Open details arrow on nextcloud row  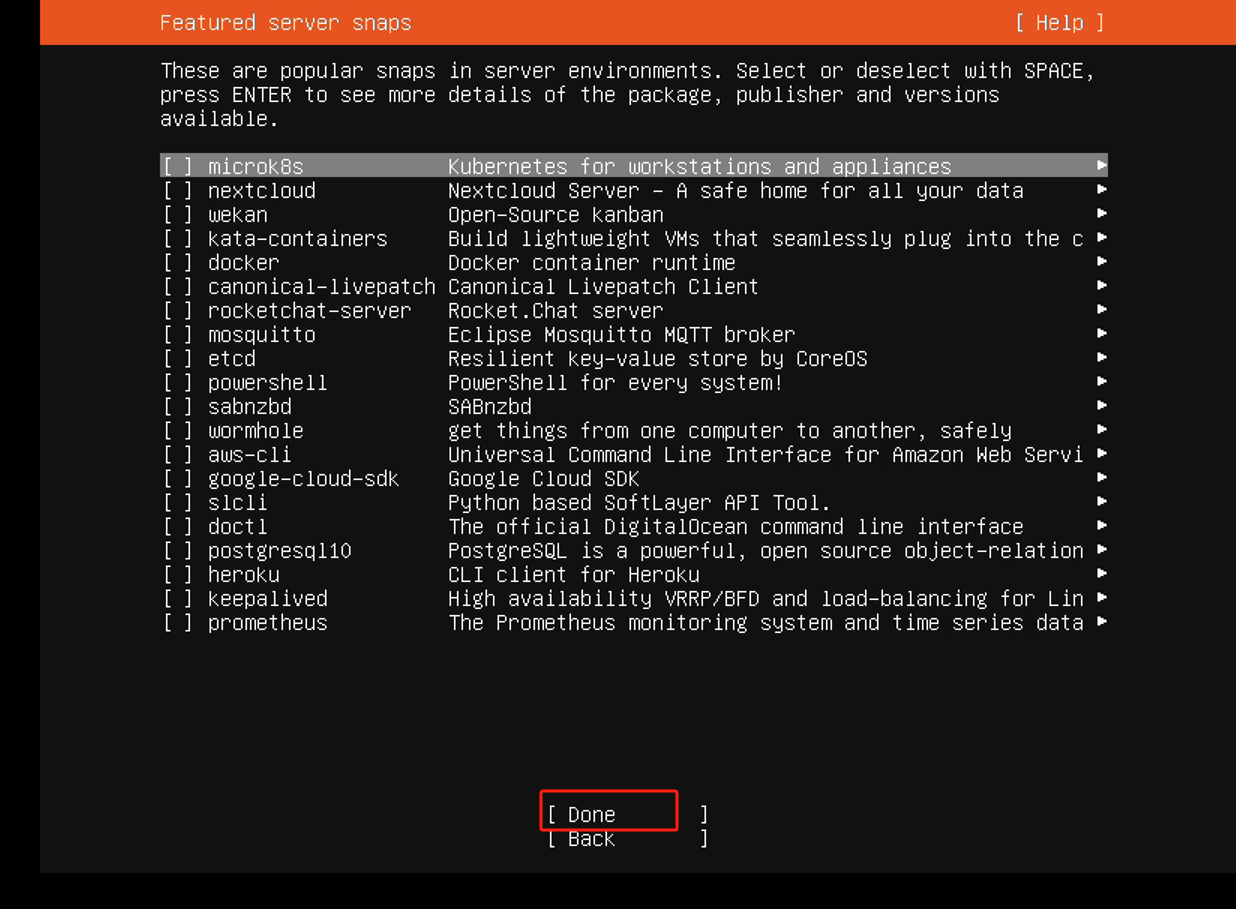pyautogui.click(x=1101, y=189)
